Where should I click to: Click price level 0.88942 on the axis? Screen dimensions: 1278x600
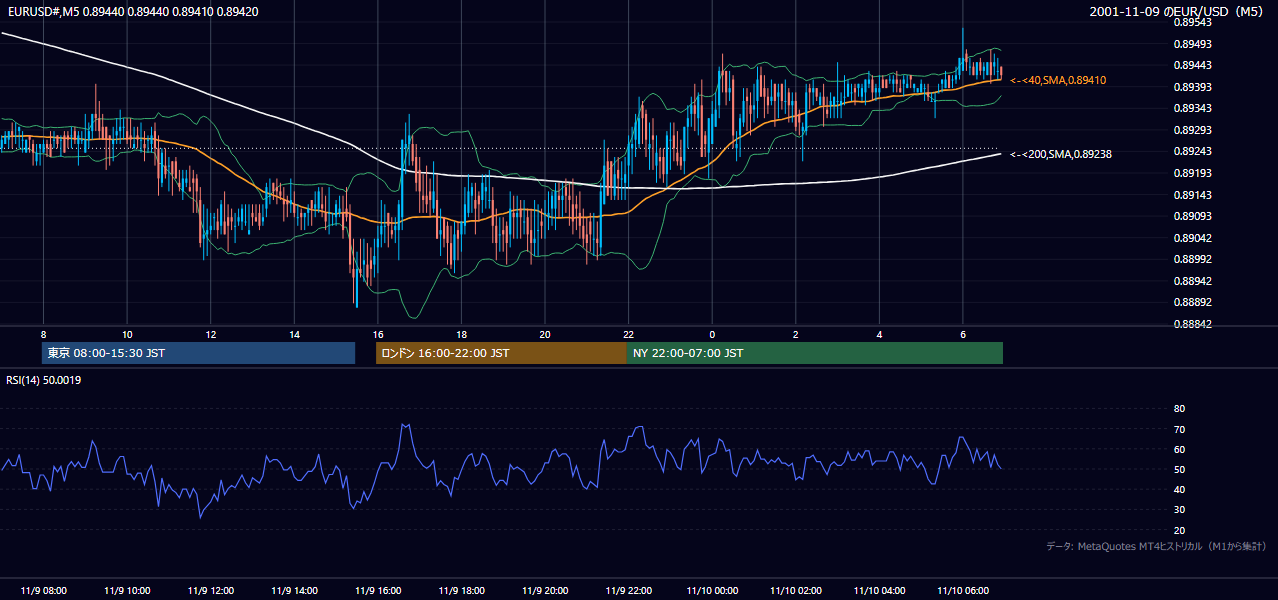tap(1194, 281)
